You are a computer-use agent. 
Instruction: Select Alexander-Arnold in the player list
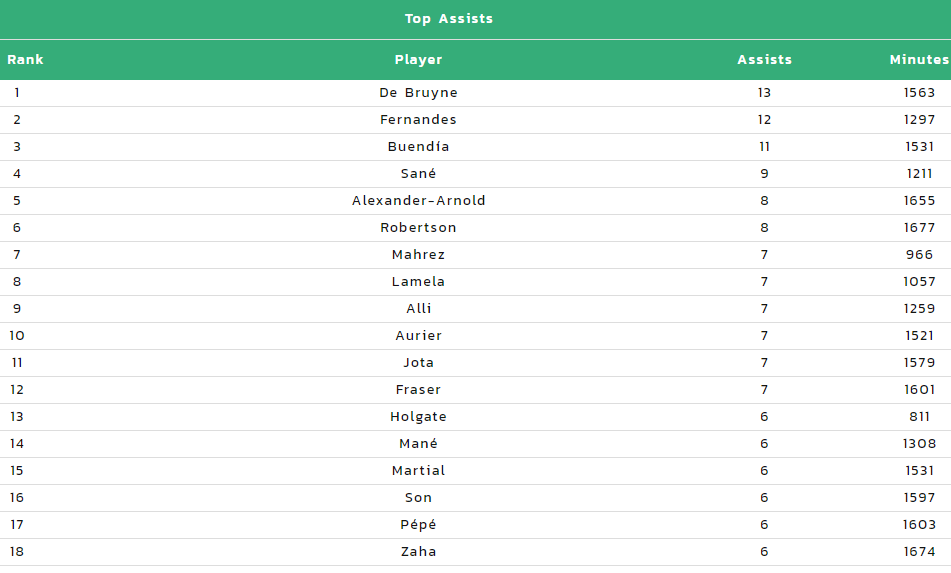click(418, 201)
